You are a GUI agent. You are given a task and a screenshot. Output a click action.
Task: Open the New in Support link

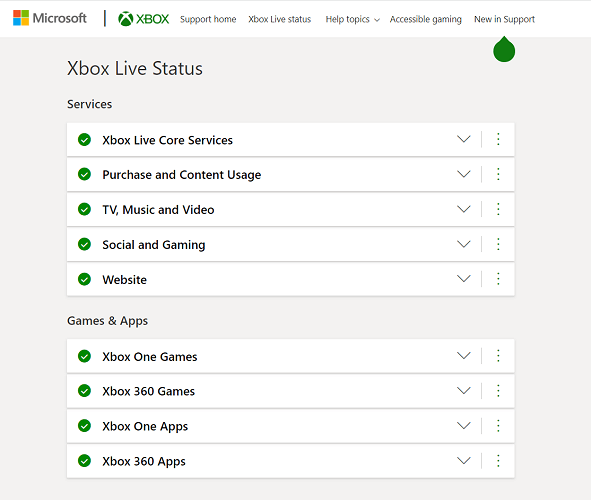point(504,19)
